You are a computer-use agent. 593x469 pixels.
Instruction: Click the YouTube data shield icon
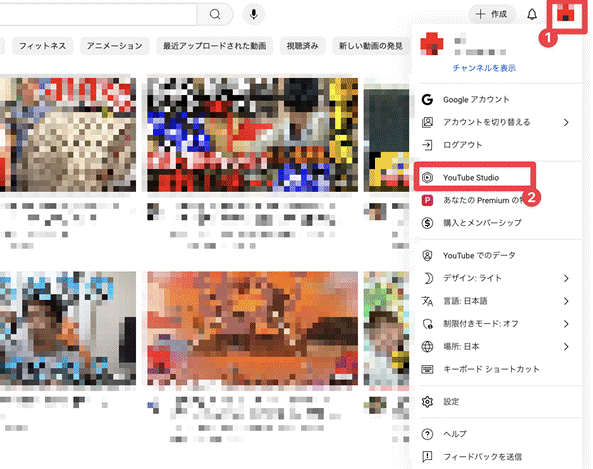(427, 256)
